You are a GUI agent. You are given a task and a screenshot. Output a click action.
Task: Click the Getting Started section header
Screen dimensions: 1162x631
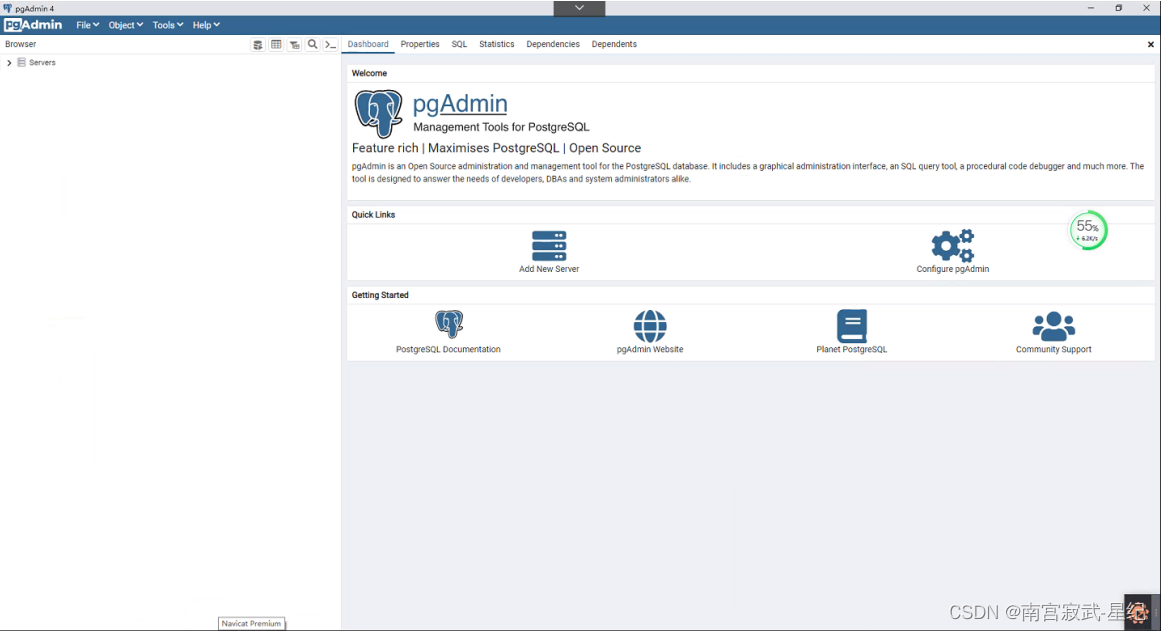pyautogui.click(x=380, y=295)
